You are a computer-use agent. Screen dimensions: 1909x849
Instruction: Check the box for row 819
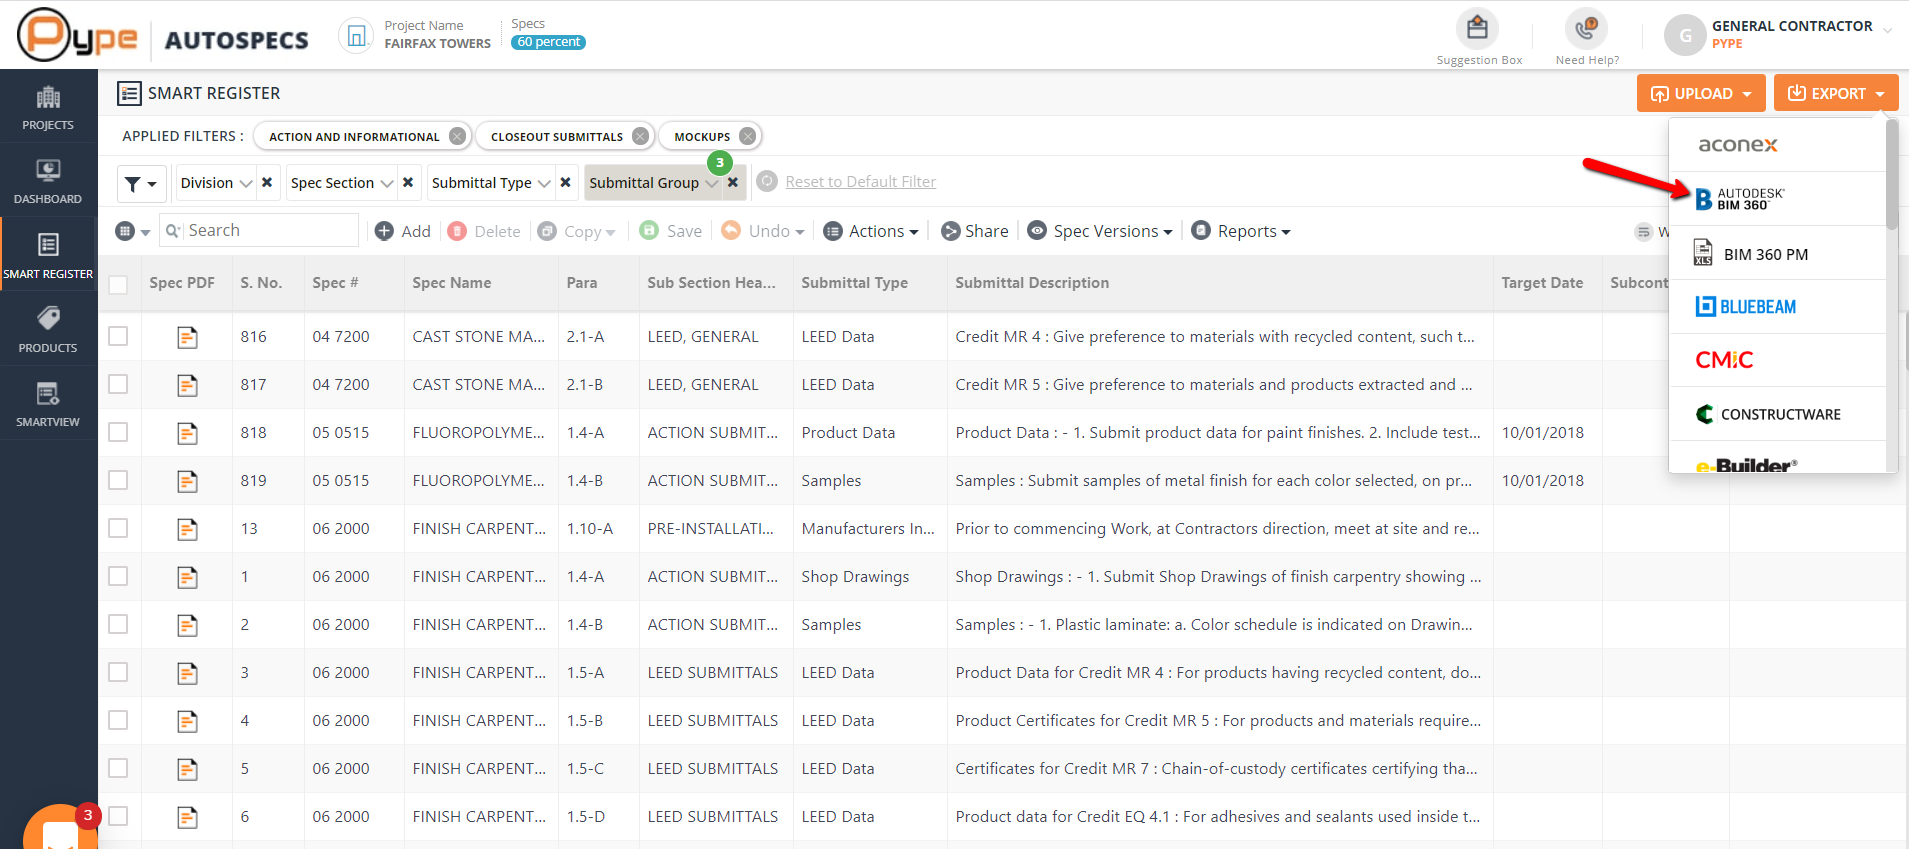pyautogui.click(x=118, y=480)
